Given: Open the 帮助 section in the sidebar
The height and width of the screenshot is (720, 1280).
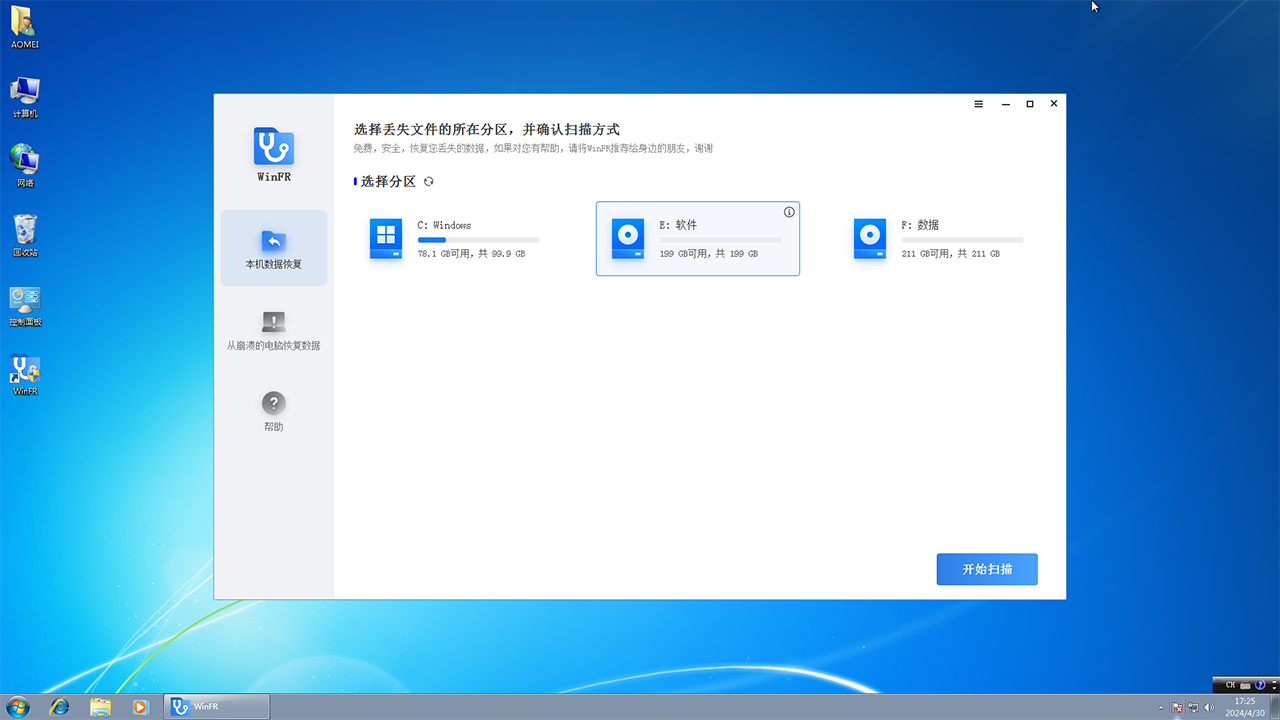Looking at the screenshot, I should click(x=273, y=410).
